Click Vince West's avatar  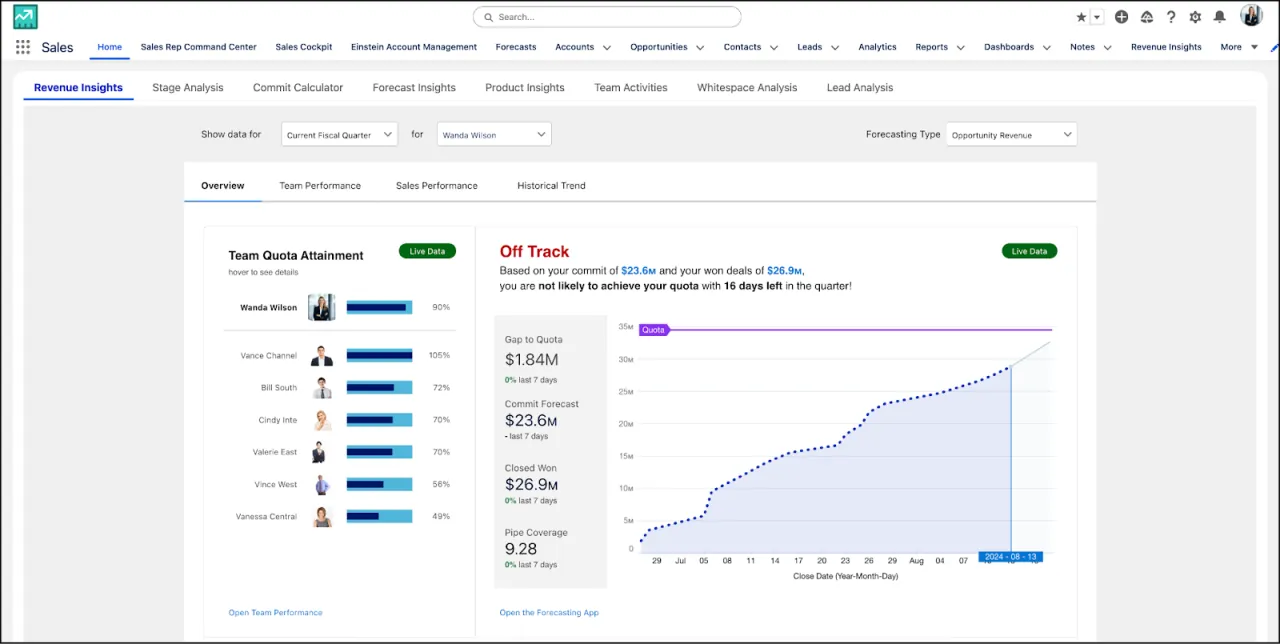click(x=322, y=484)
